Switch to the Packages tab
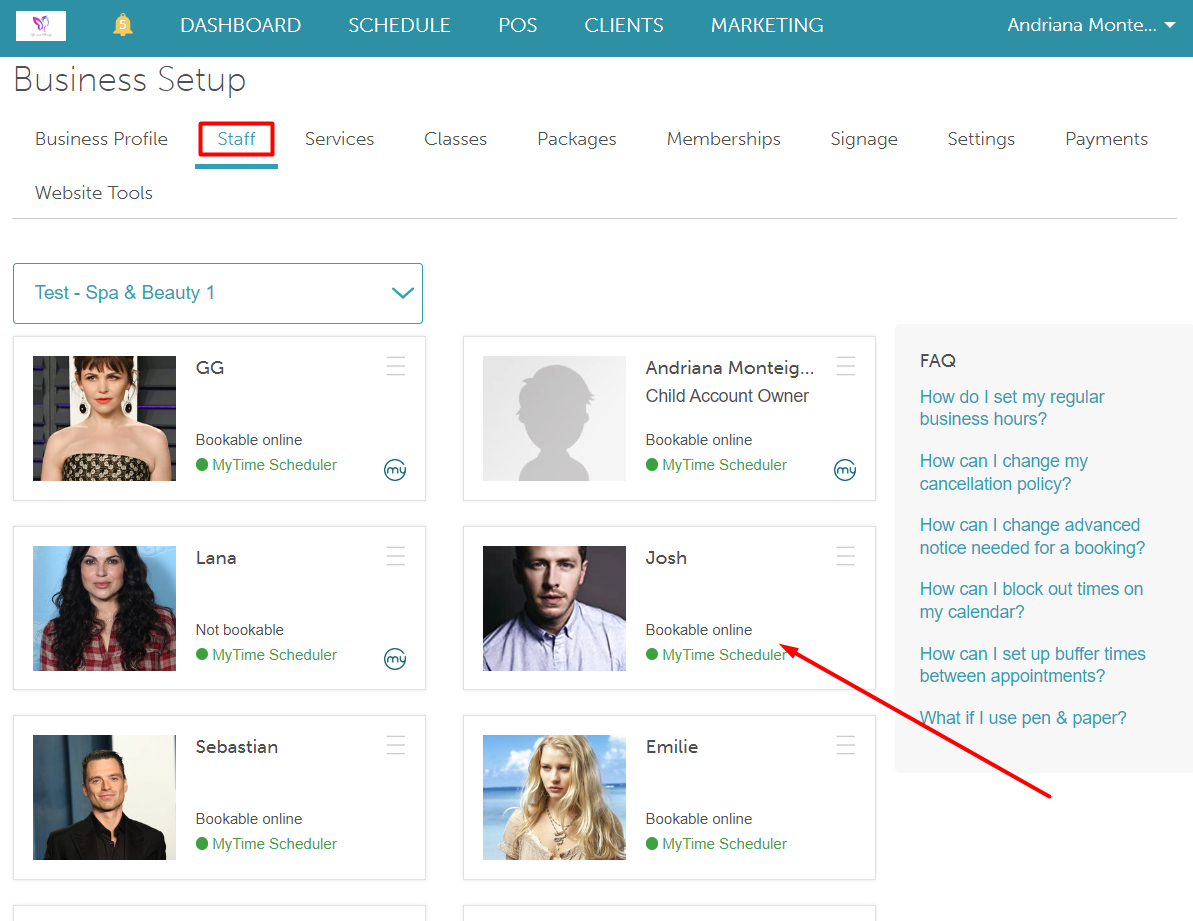 coord(577,139)
